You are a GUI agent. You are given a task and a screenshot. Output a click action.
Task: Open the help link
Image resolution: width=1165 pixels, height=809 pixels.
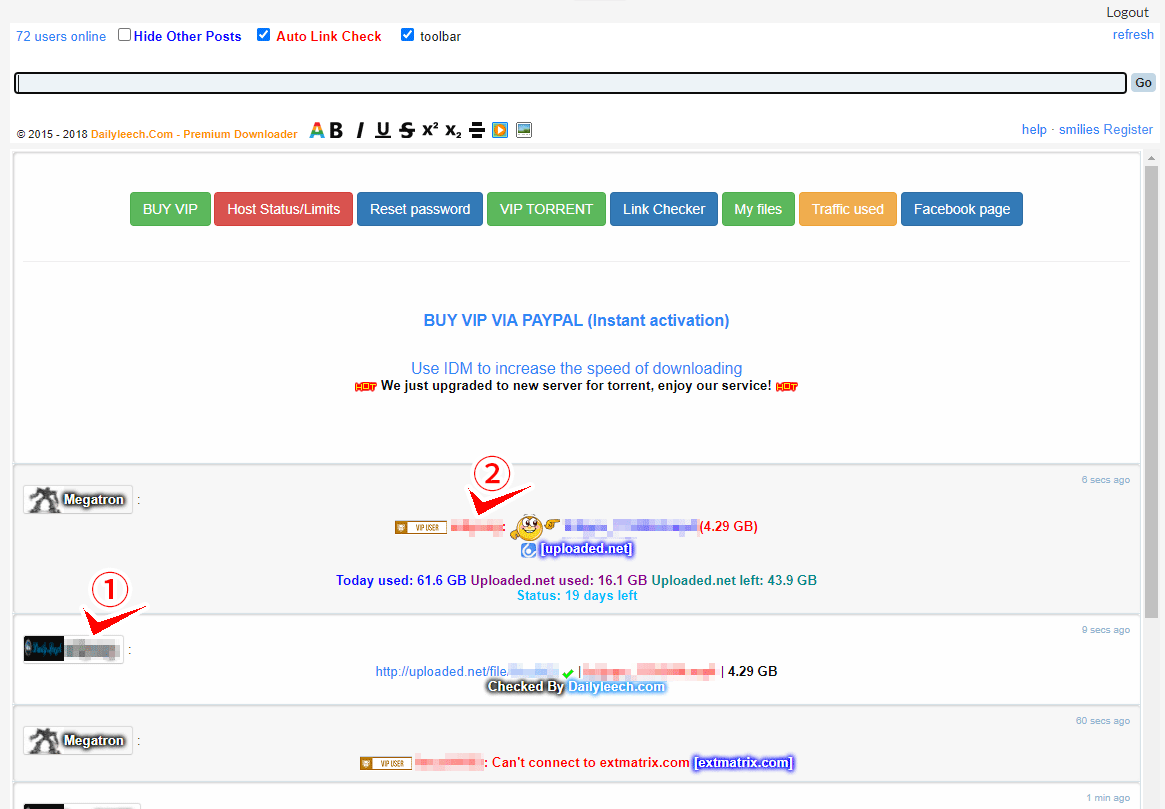(x=1033, y=130)
